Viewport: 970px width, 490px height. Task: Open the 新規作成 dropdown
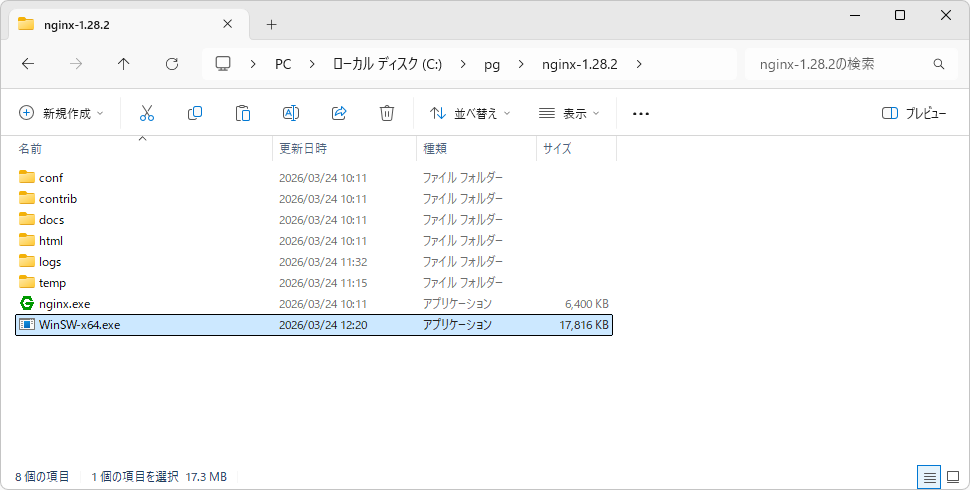click(61, 113)
